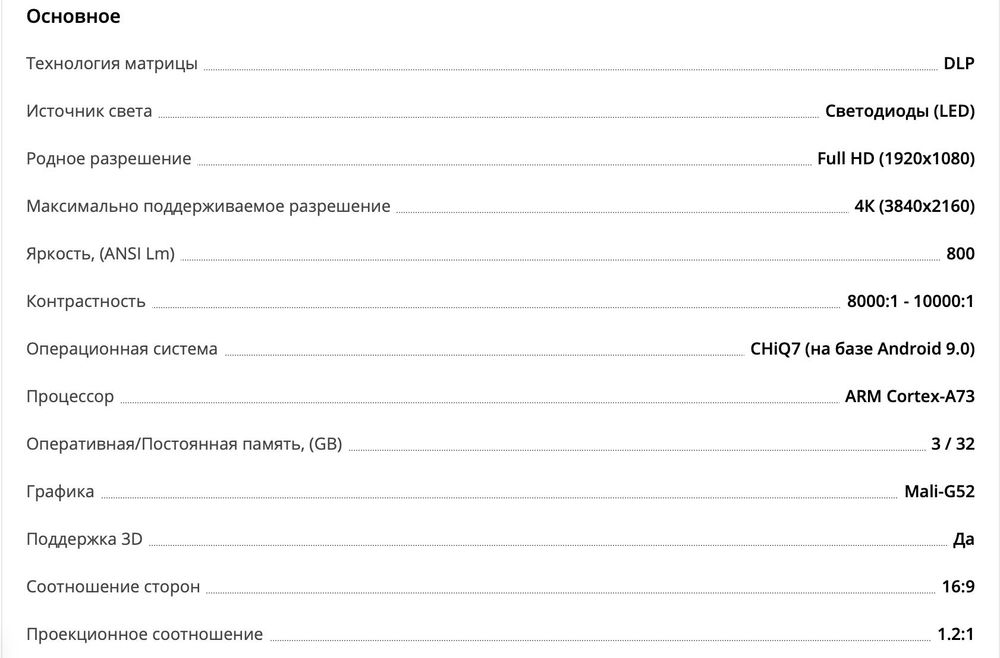Select the brightness value 800
The image size is (1000, 658).
960,254
